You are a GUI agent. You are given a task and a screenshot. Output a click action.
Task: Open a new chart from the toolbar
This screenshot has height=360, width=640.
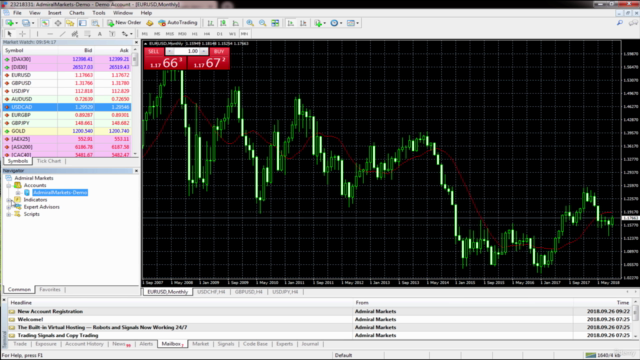pos(10,23)
